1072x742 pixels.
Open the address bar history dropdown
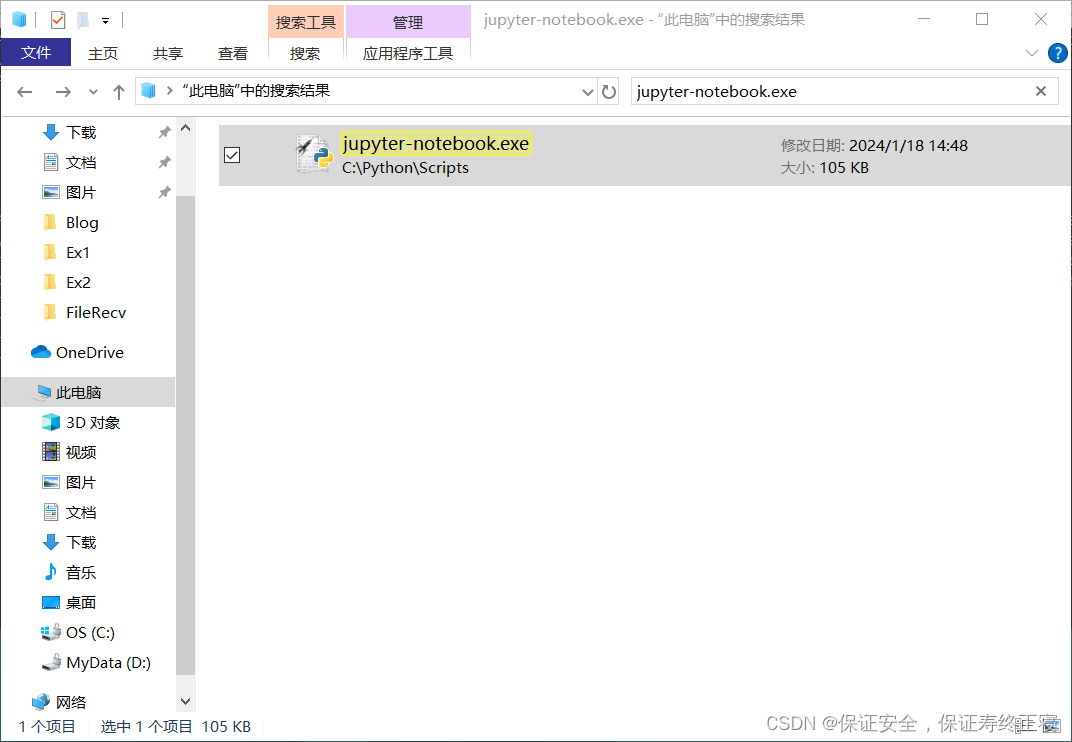click(x=587, y=92)
